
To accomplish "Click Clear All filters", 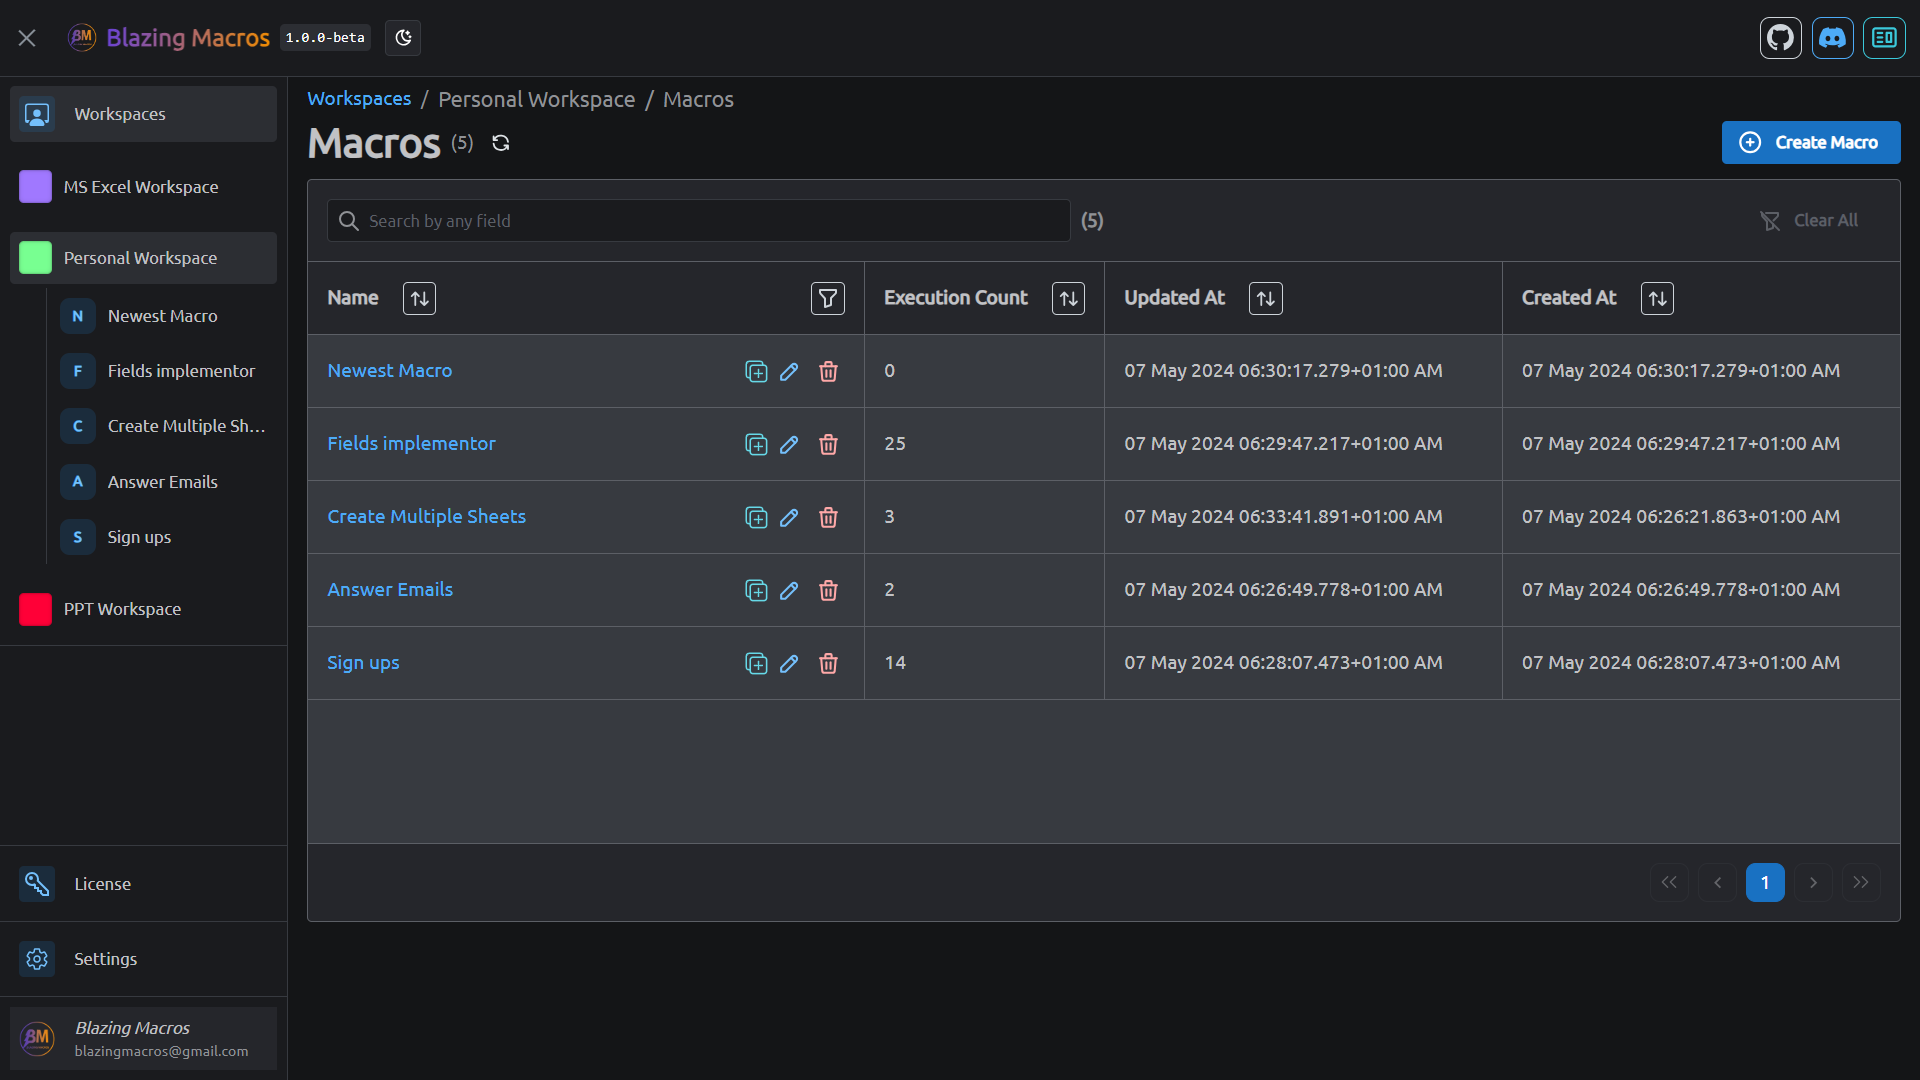I will click(1809, 220).
